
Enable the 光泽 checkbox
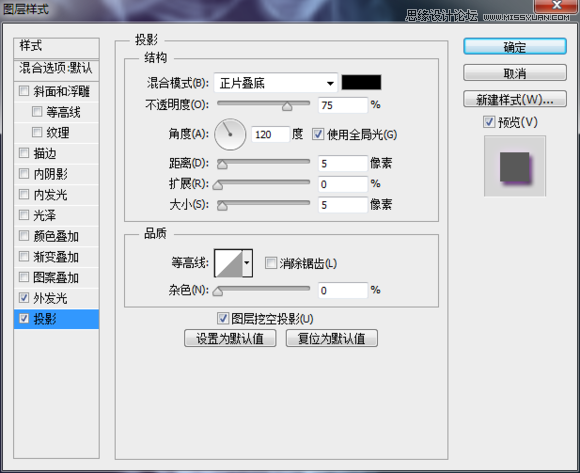coord(24,215)
